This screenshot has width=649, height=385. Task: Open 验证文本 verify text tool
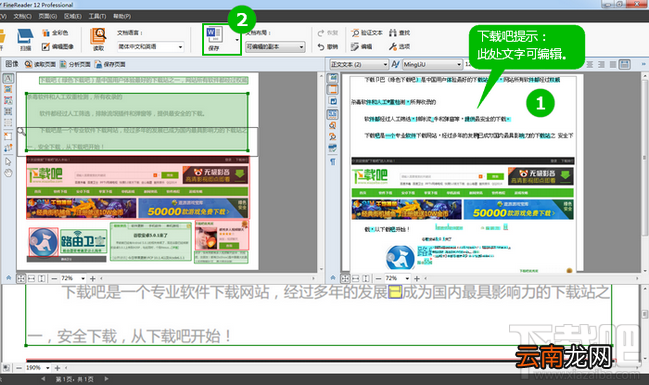click(x=367, y=33)
